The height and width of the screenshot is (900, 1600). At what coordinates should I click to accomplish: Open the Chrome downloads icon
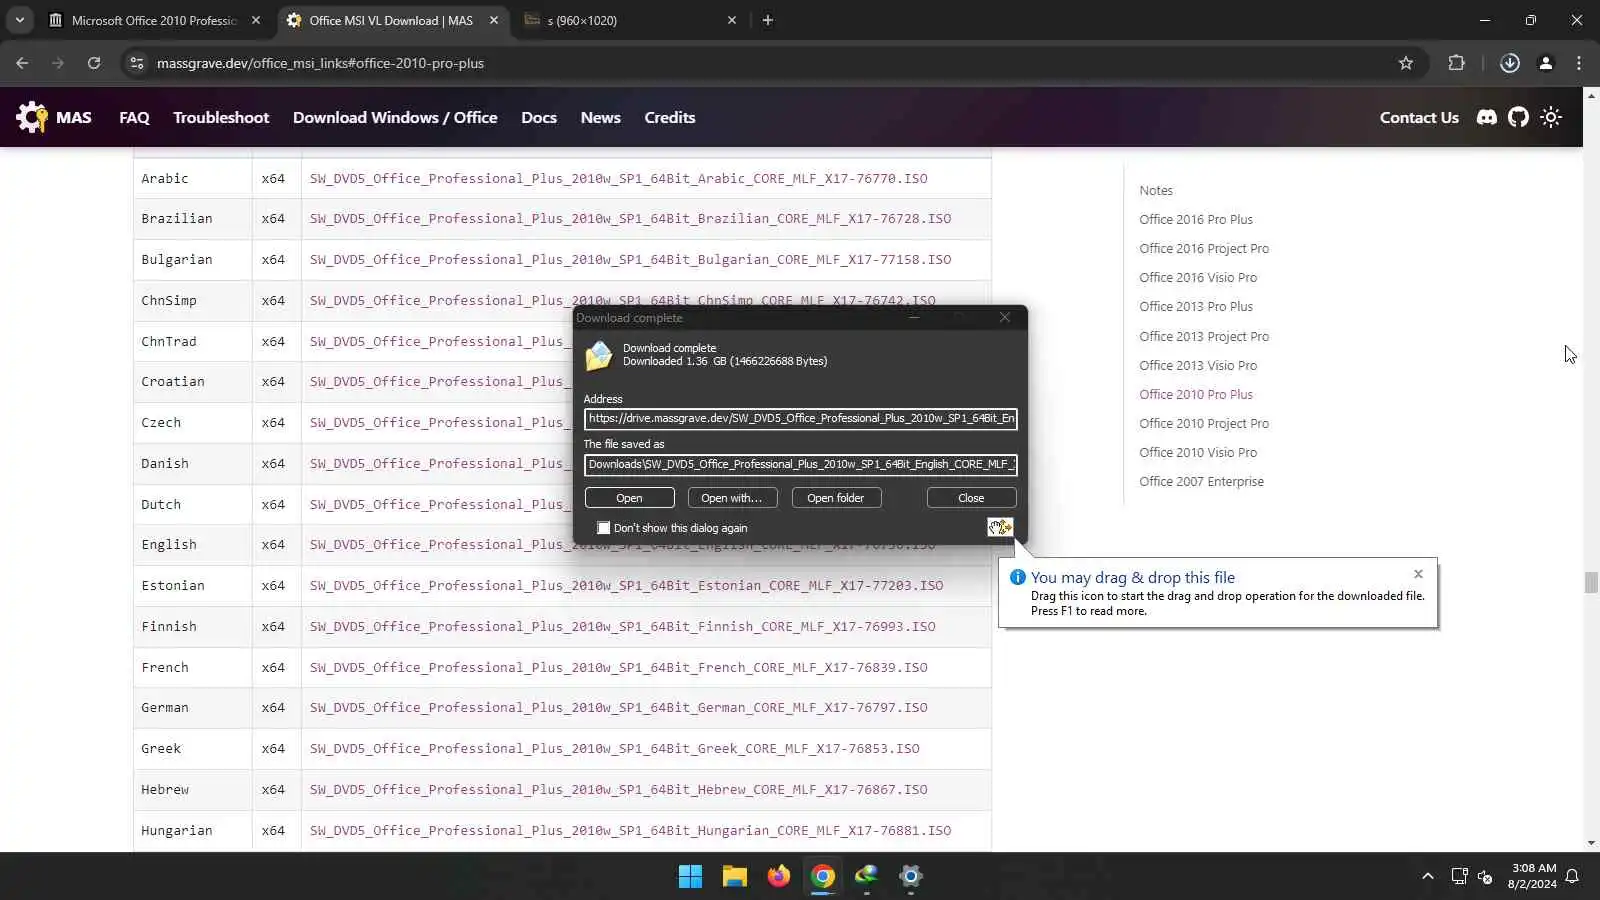[1510, 63]
